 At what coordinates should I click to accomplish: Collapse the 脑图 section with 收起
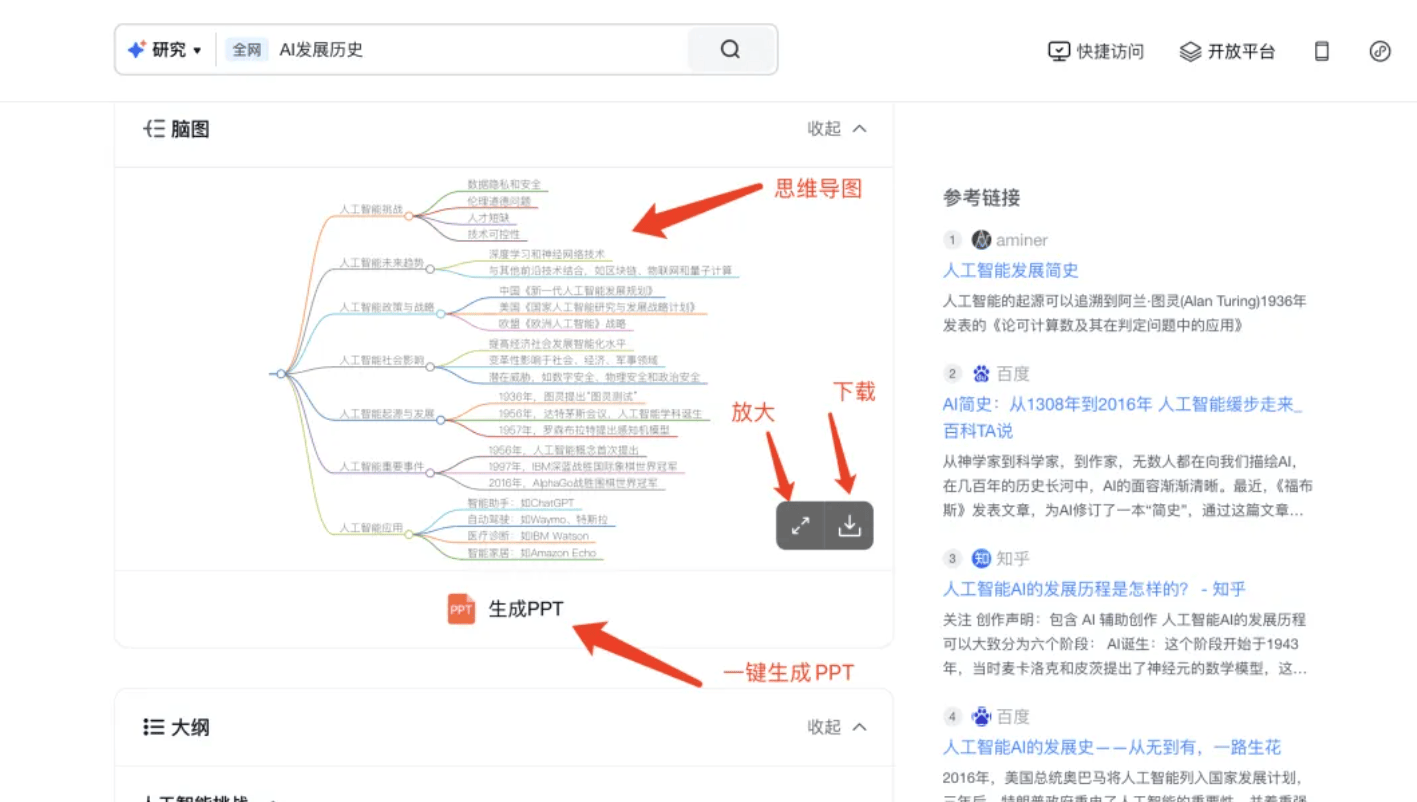[x=837, y=129]
